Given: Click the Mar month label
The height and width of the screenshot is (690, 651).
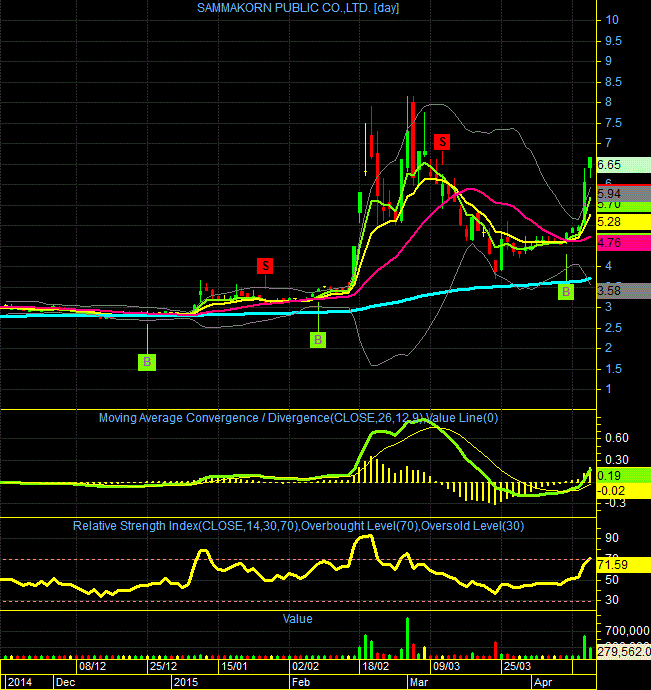Looking at the screenshot, I should (x=419, y=682).
